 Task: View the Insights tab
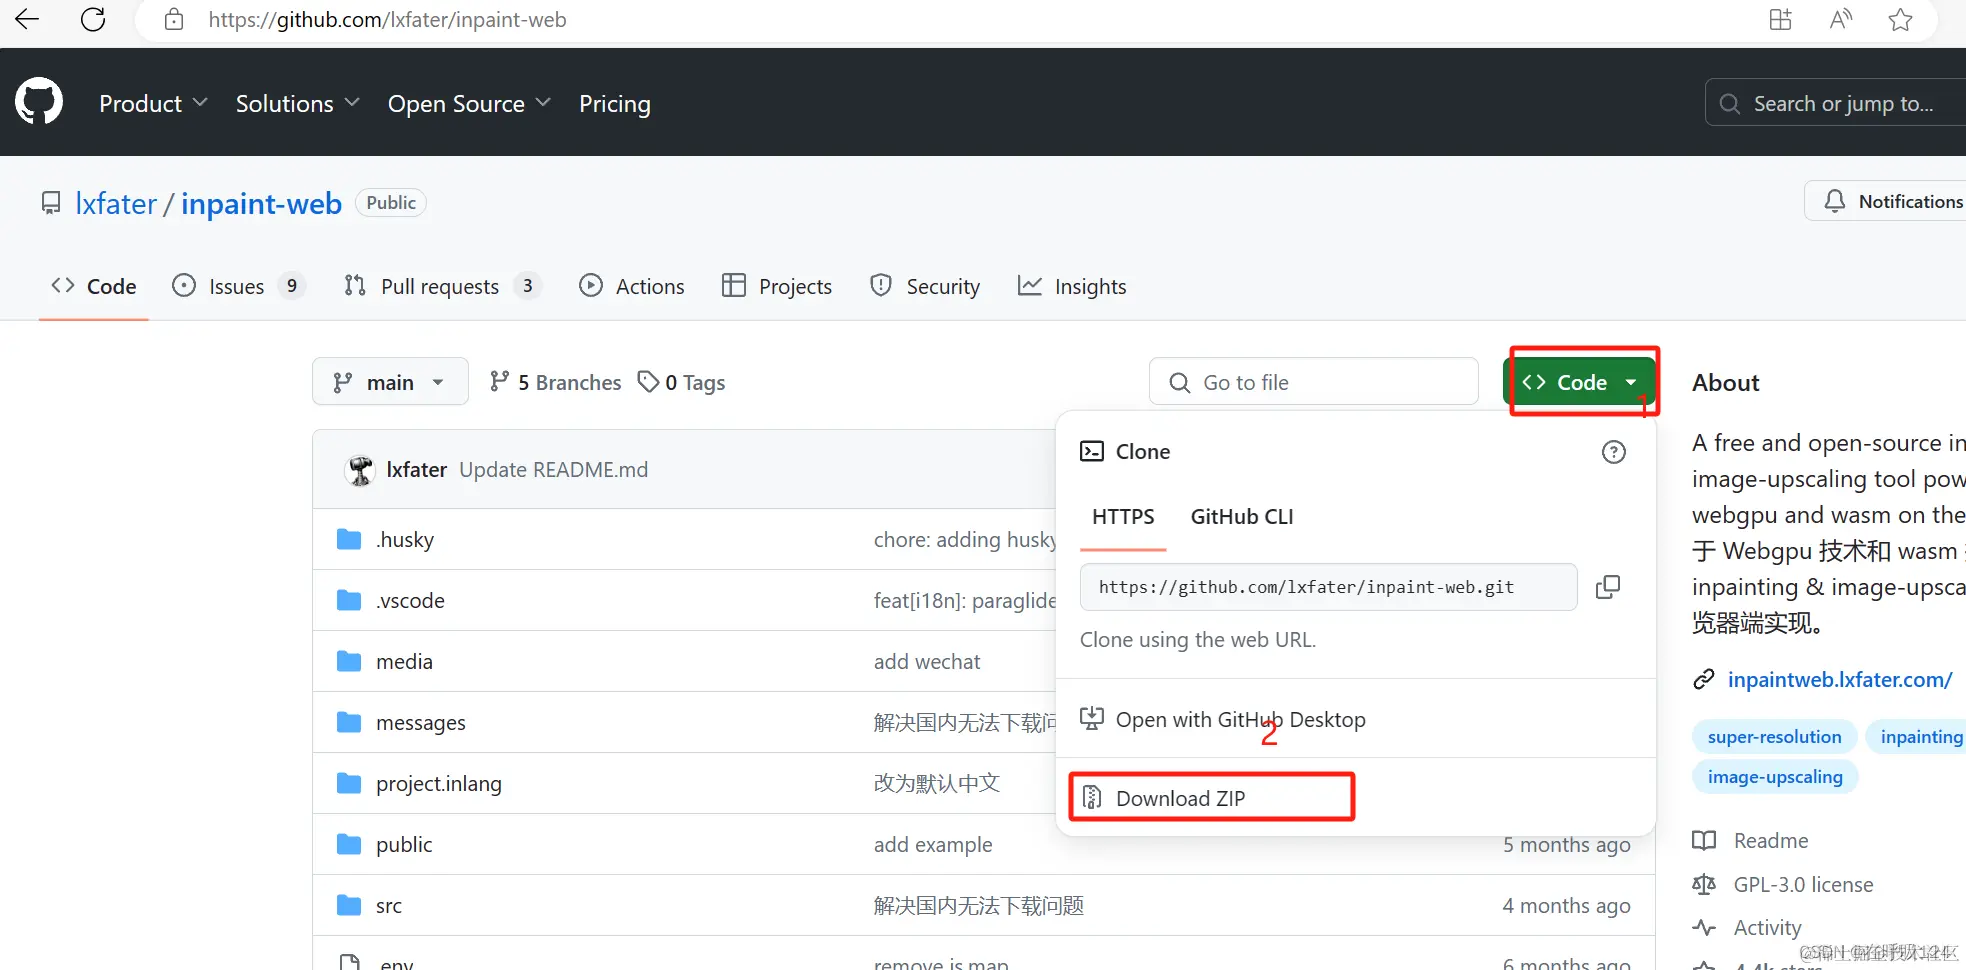[x=1072, y=286]
